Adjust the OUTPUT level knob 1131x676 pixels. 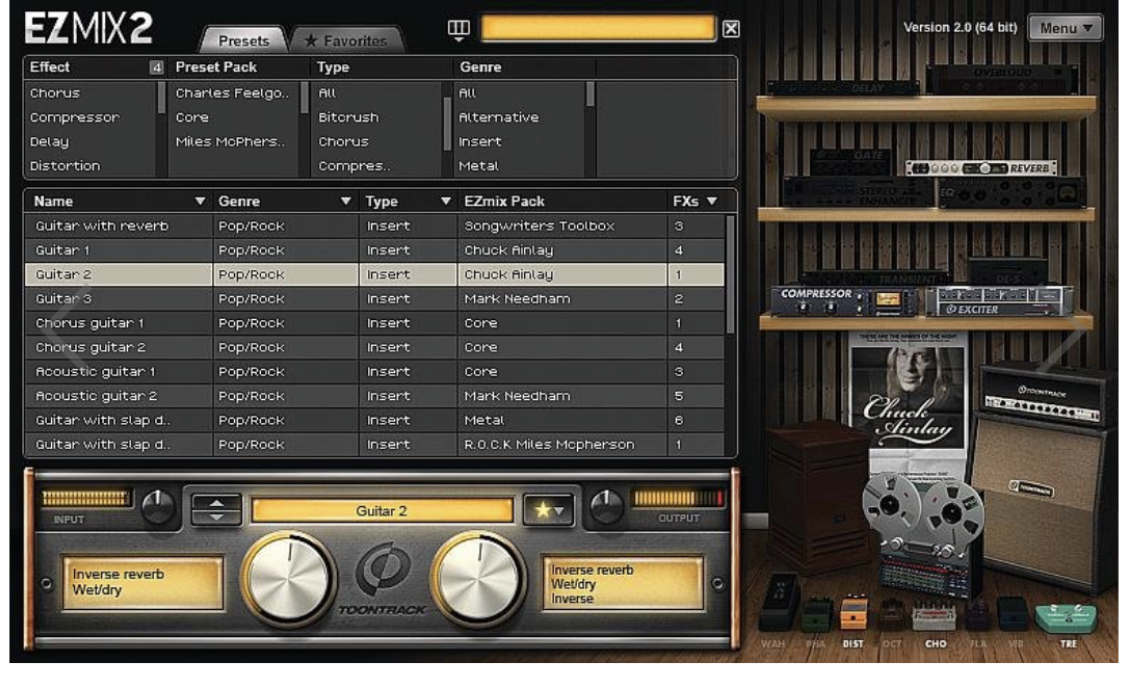(x=607, y=507)
